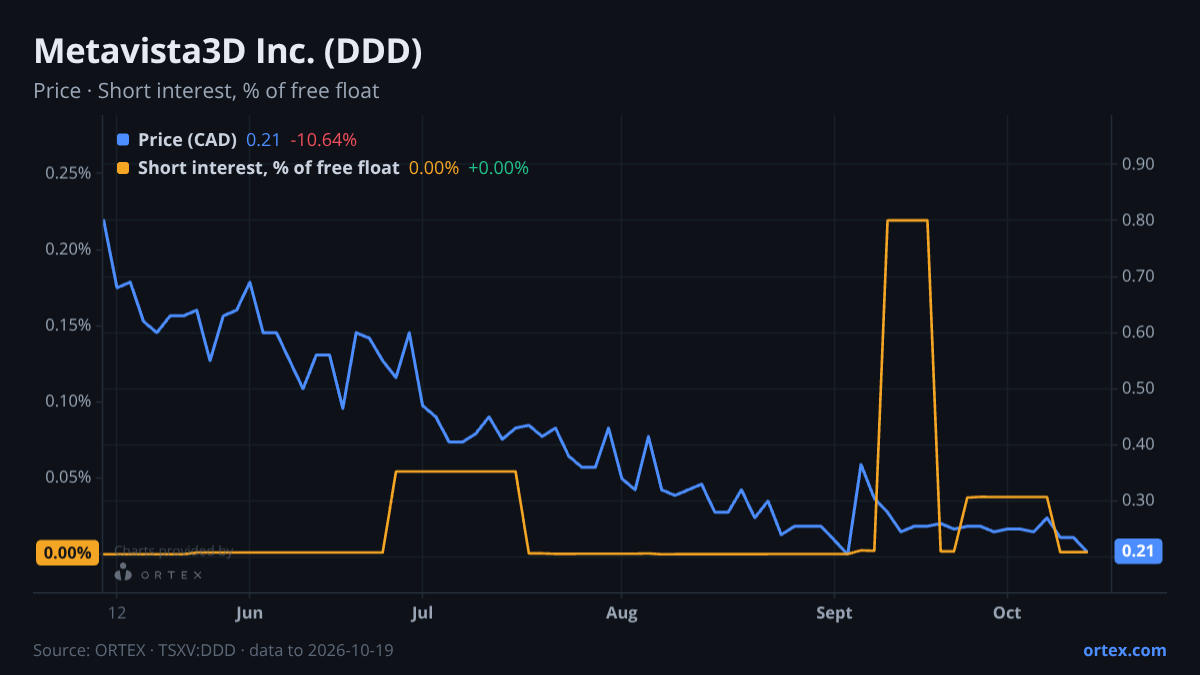Click the blue 0.21 value in the legend

[x=263, y=140]
